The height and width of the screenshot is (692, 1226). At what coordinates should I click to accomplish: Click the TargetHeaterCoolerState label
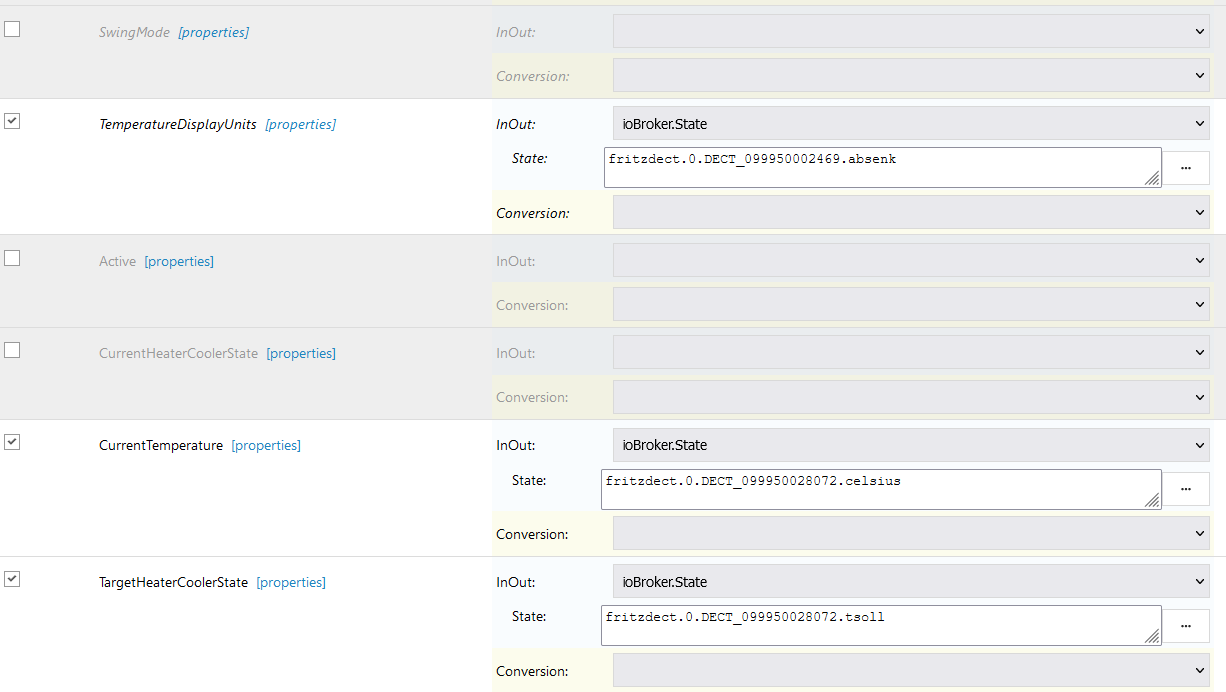click(x=173, y=582)
